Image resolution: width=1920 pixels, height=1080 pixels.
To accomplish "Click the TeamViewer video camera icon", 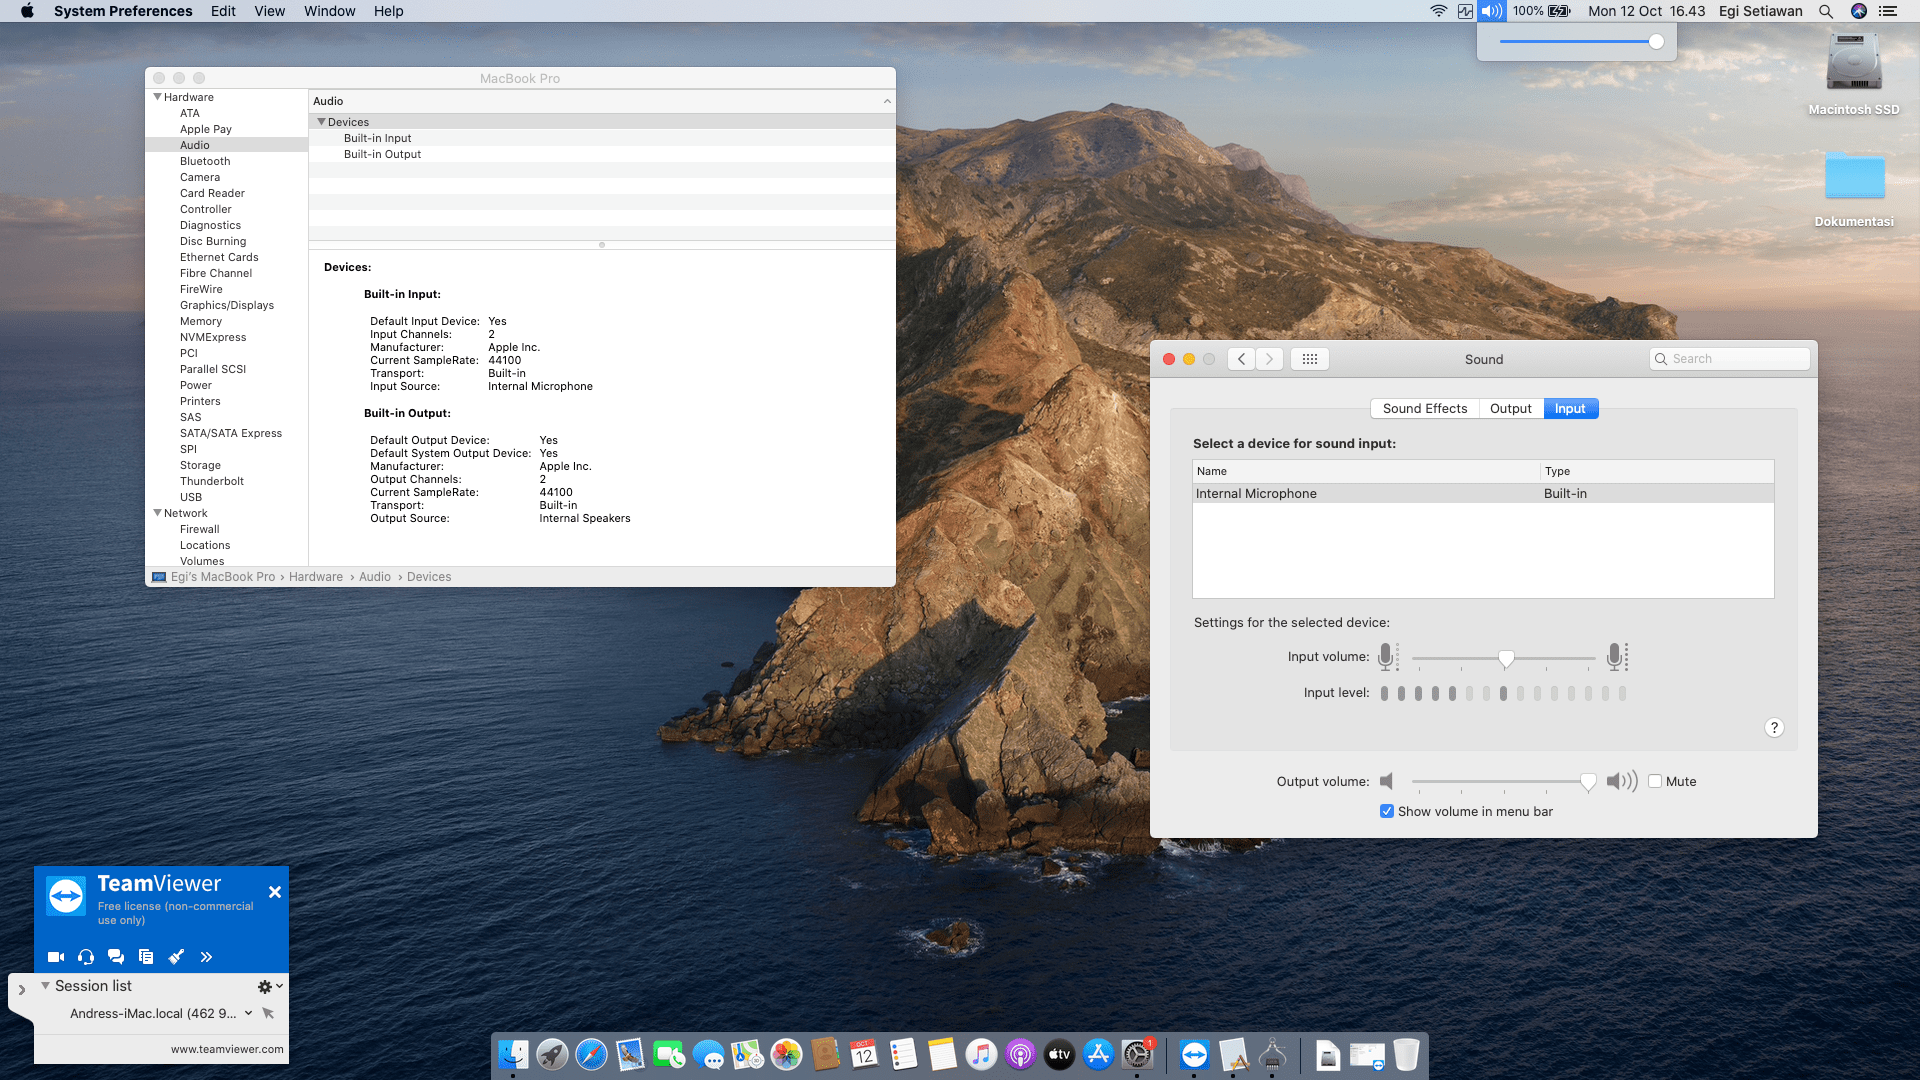I will coord(56,957).
